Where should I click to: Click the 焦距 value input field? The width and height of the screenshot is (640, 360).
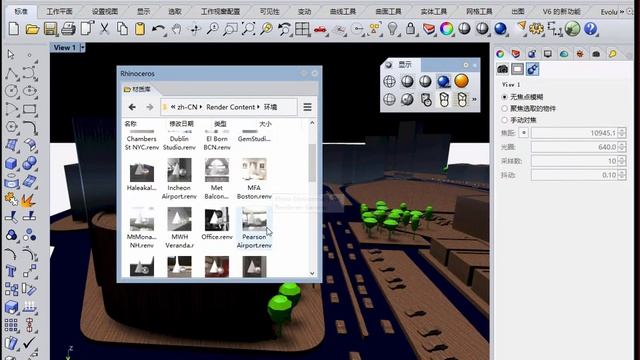point(574,133)
